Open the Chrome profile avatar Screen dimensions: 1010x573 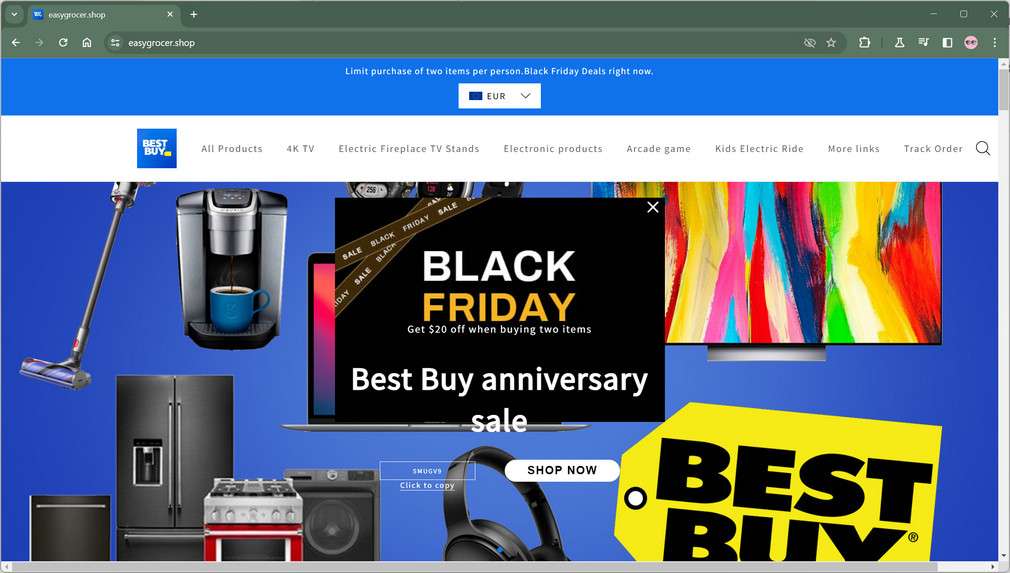tap(971, 42)
